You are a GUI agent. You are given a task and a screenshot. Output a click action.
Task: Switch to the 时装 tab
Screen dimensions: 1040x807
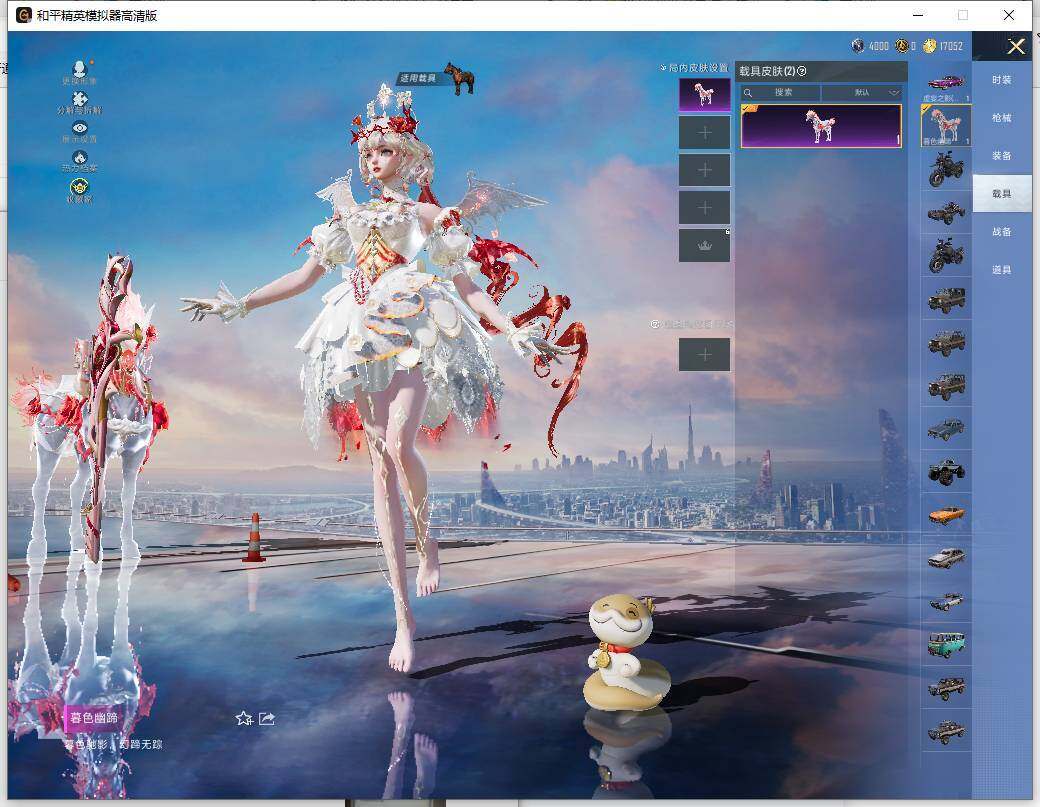click(x=1002, y=80)
